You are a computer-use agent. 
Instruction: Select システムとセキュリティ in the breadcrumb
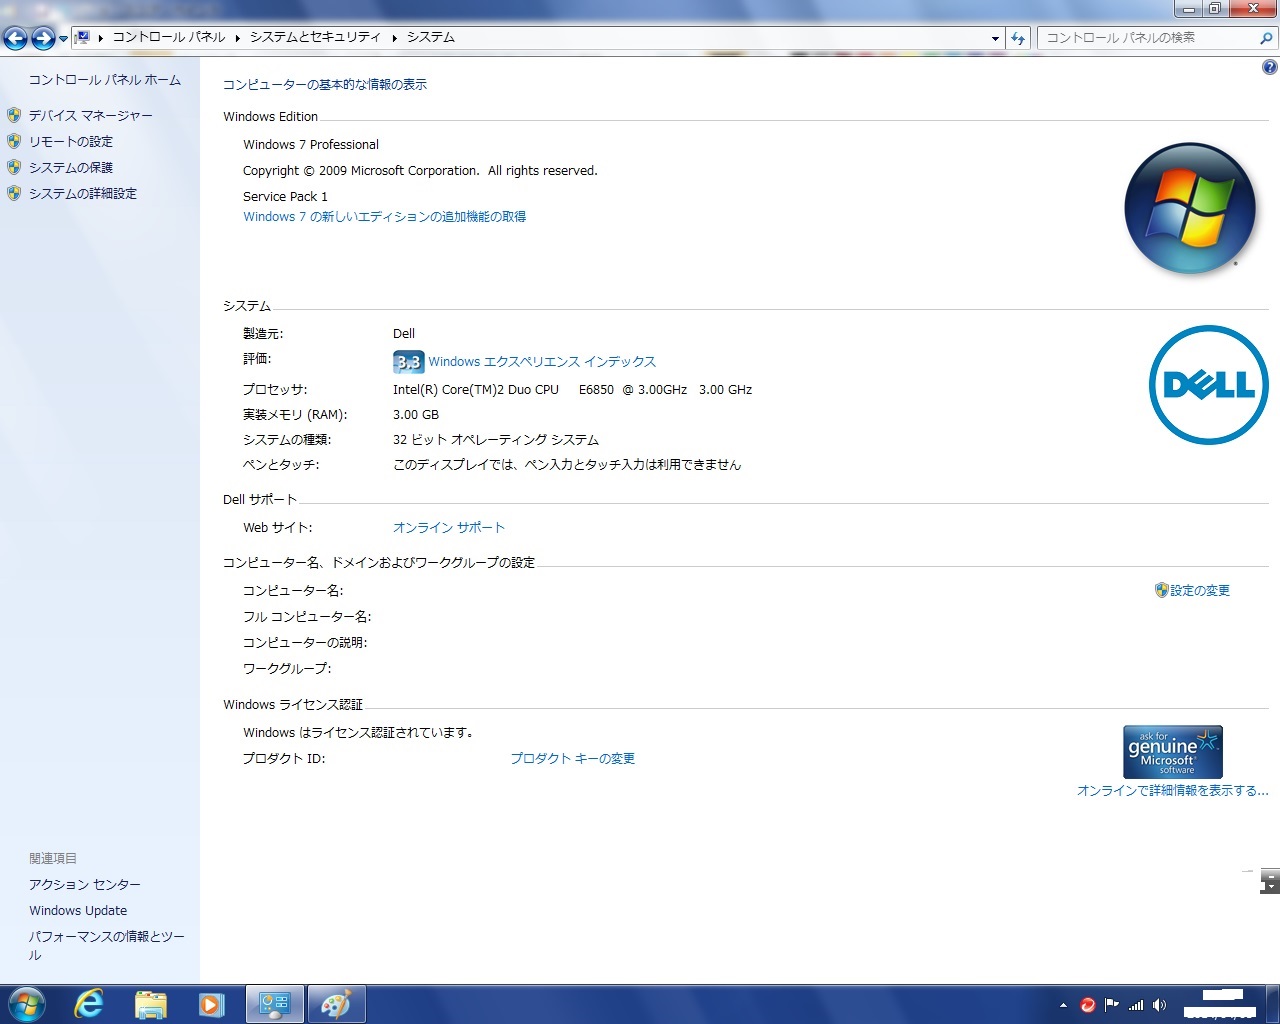coord(315,37)
